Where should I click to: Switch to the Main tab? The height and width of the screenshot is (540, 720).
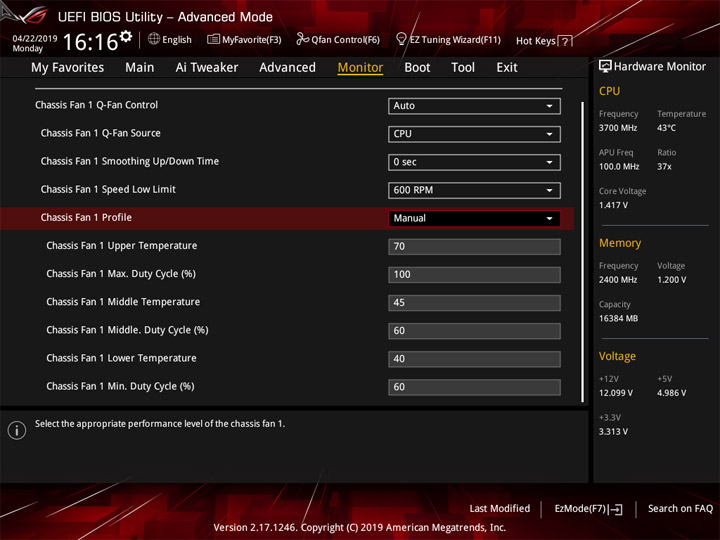[140, 68]
